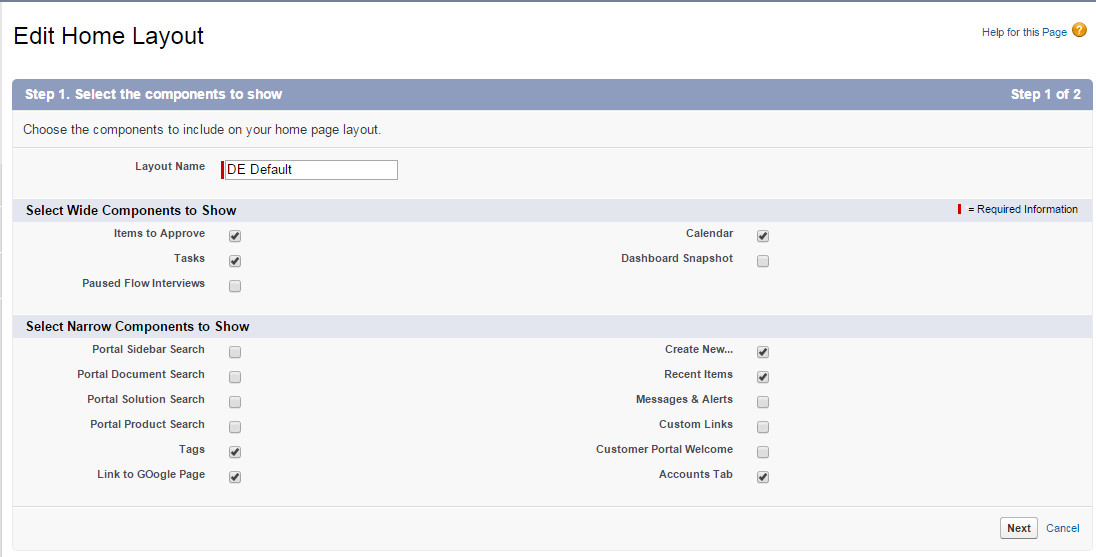
Task: Enable the Dashboard Snapshot checkbox
Action: pyautogui.click(x=763, y=262)
